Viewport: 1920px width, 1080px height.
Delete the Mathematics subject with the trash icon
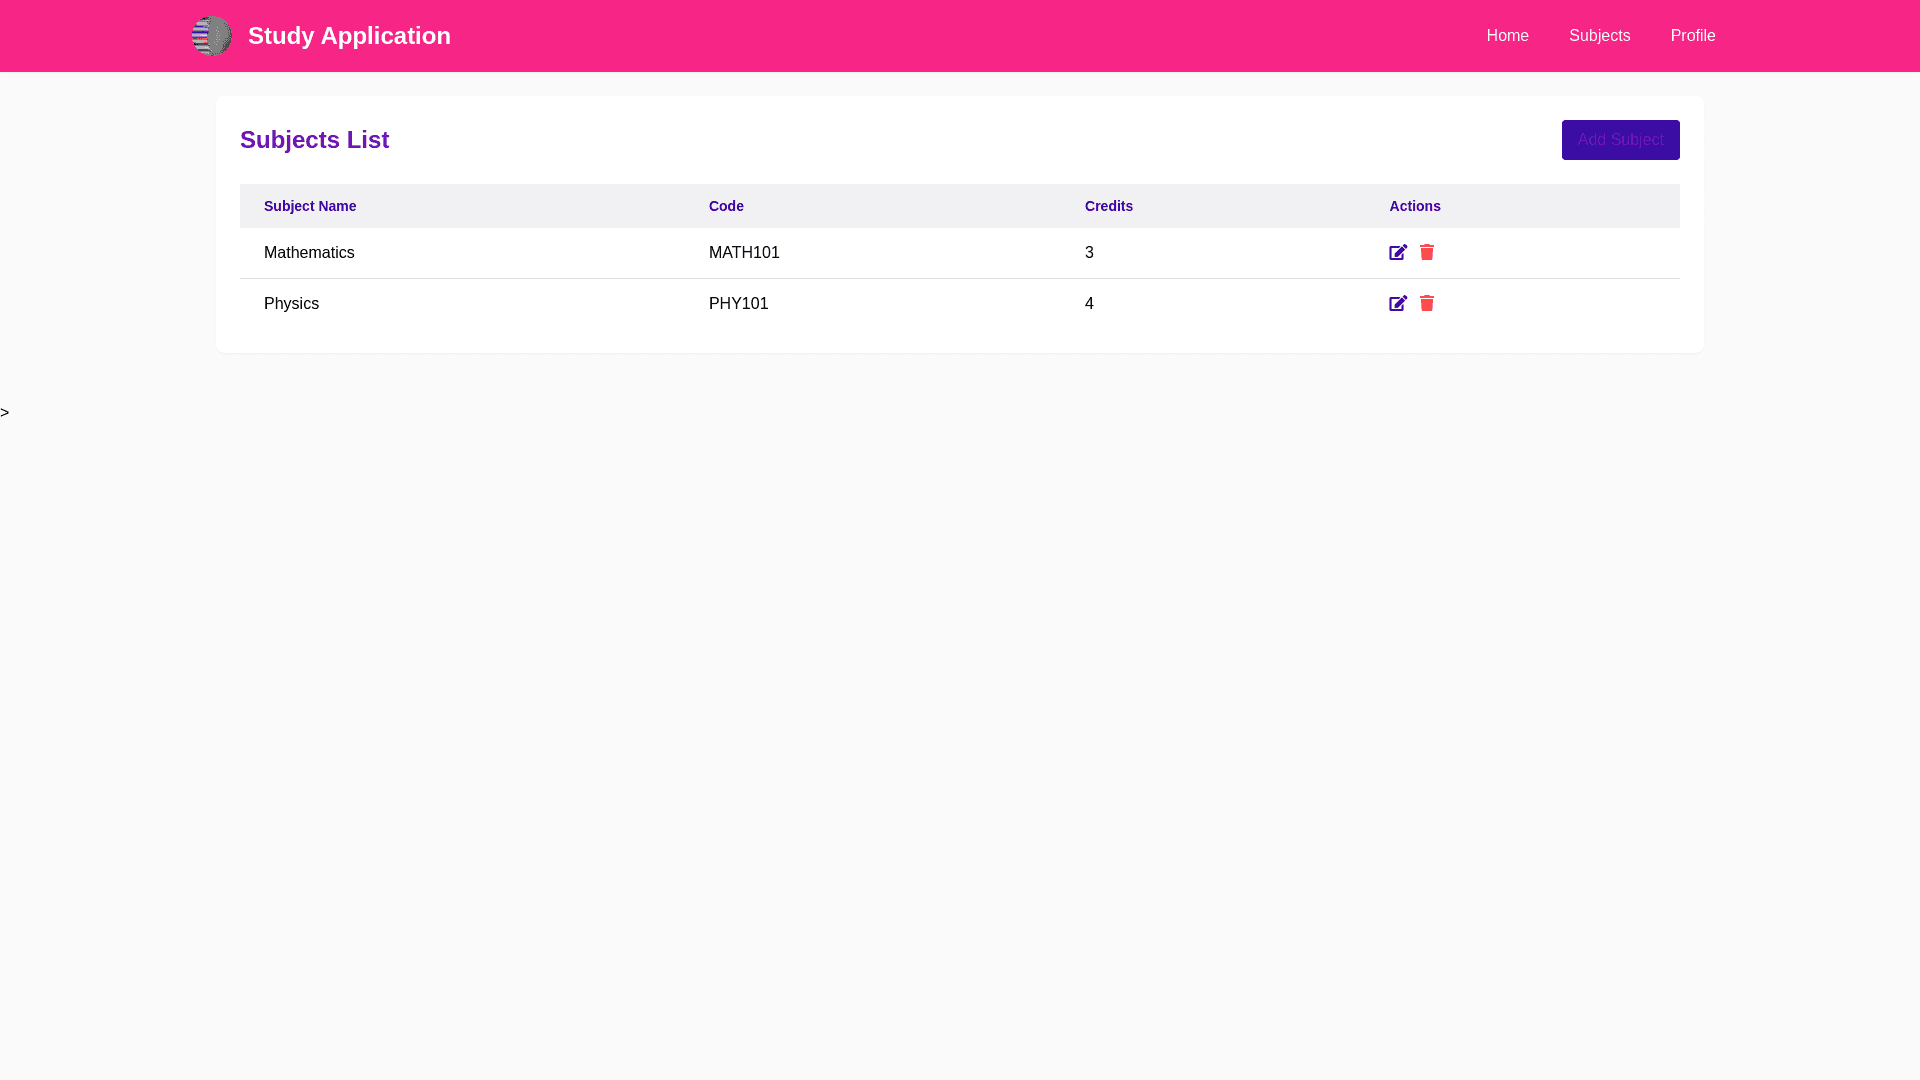(x=1427, y=253)
